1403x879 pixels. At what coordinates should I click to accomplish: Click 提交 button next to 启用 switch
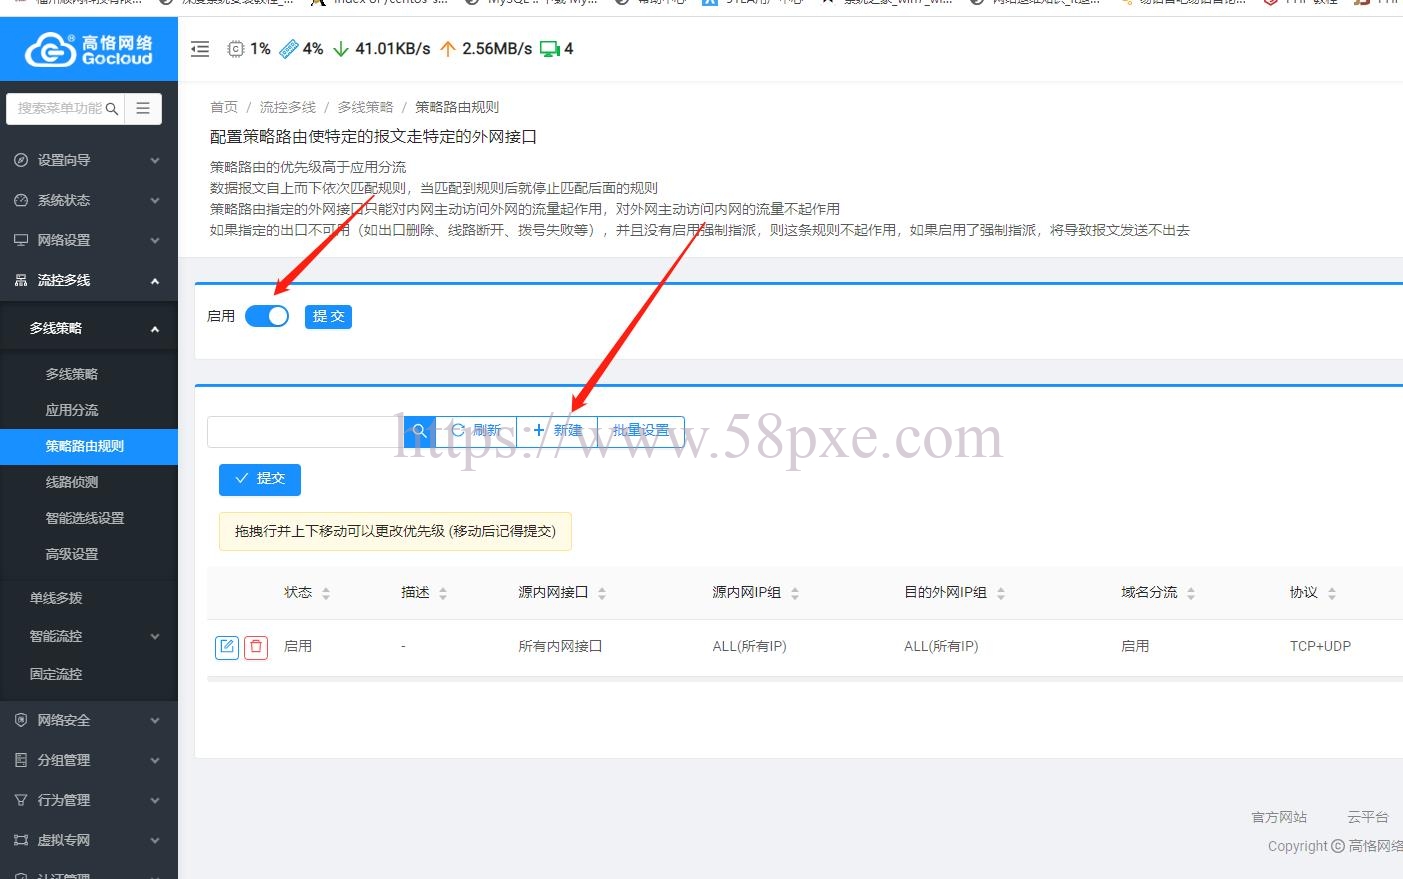[328, 316]
